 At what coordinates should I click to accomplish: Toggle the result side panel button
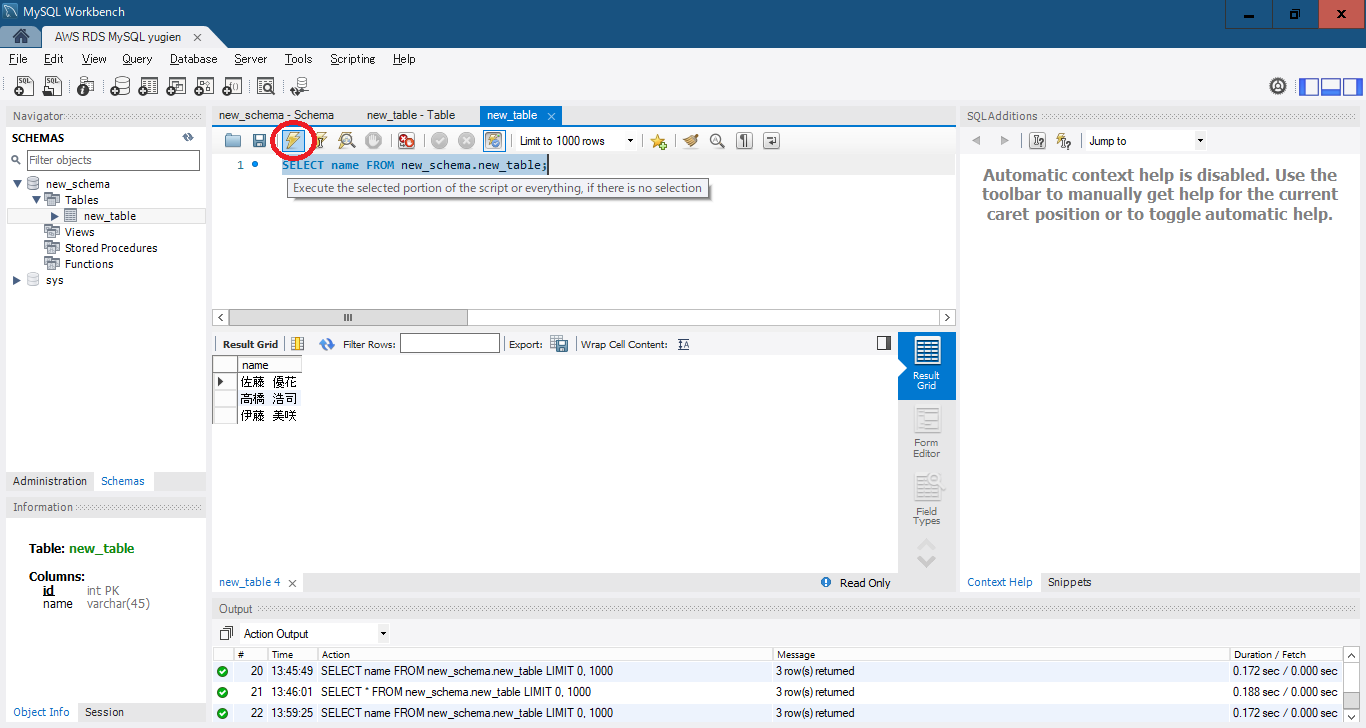point(883,343)
